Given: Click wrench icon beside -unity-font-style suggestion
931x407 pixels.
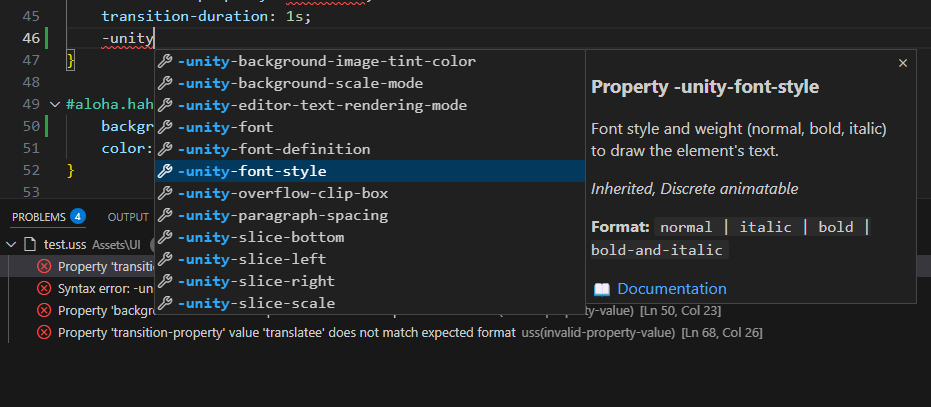Looking at the screenshot, I should click(x=166, y=171).
